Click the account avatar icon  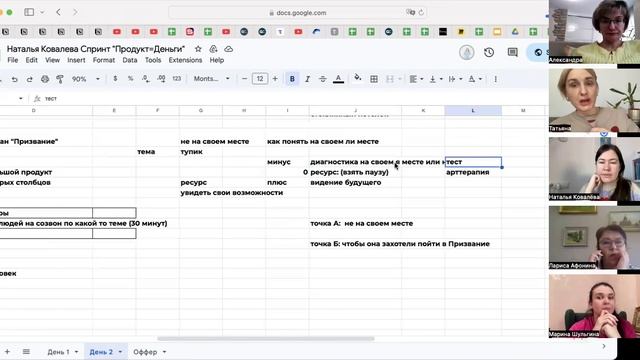click(x=467, y=52)
